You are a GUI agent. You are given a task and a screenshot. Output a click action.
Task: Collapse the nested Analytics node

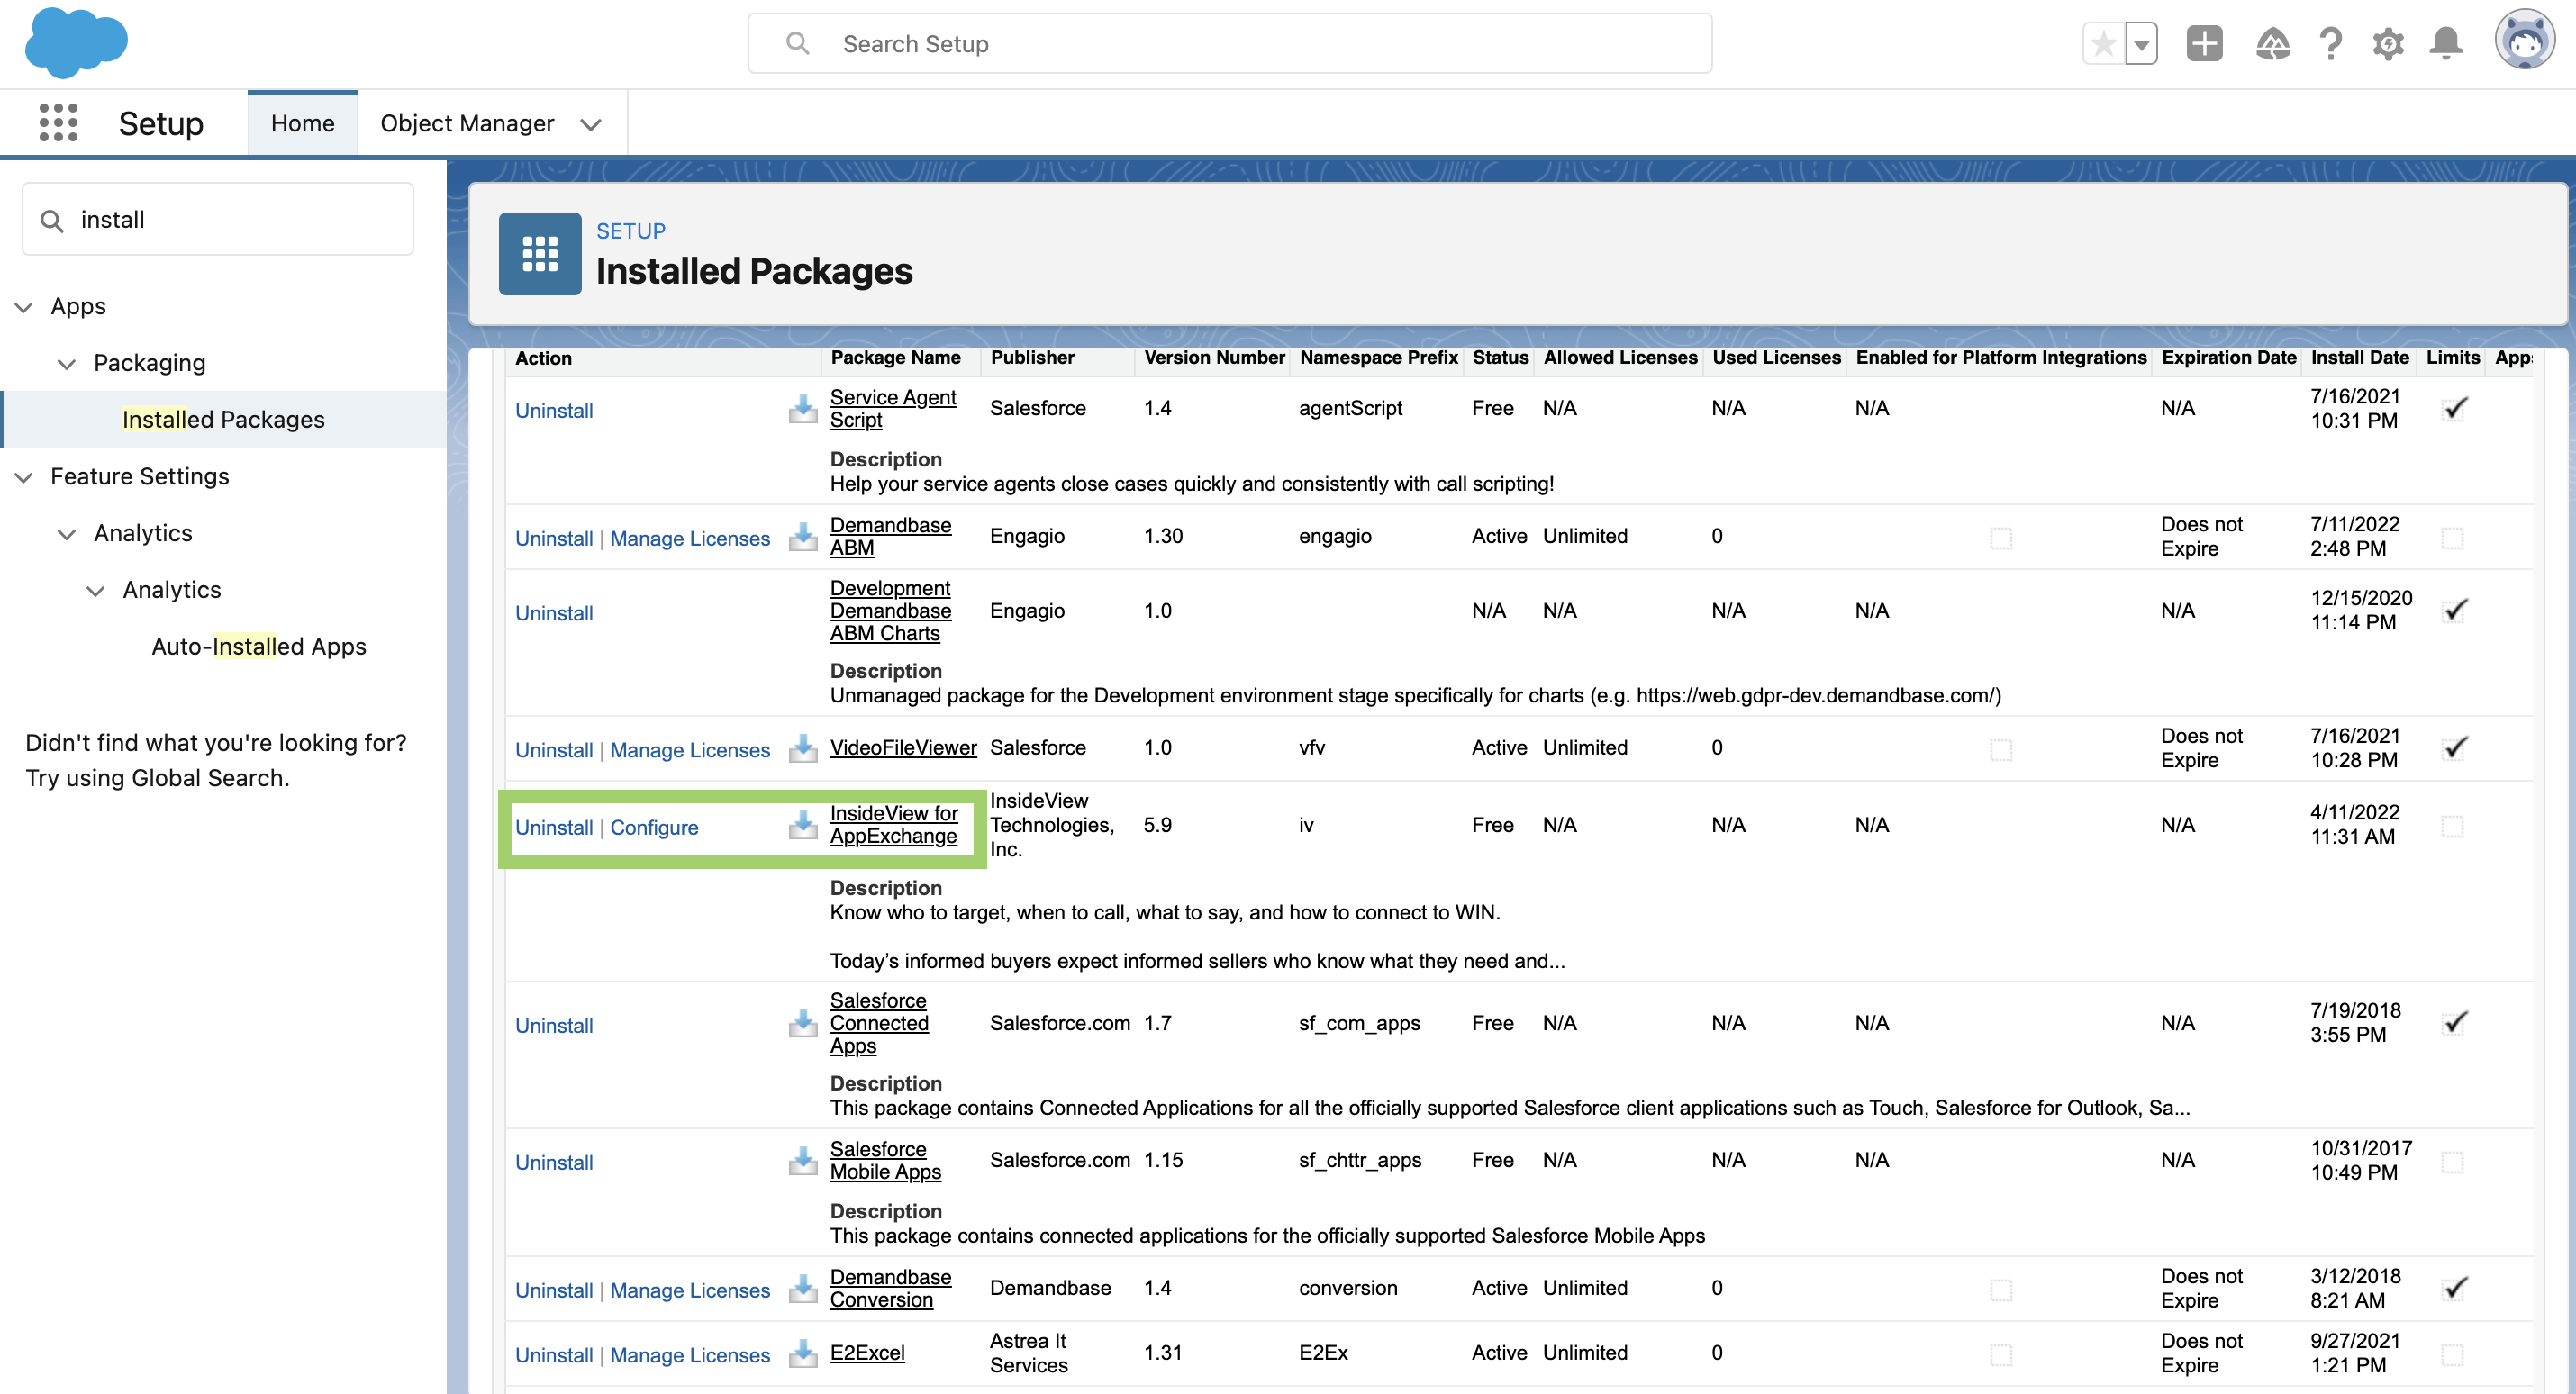coord(95,591)
